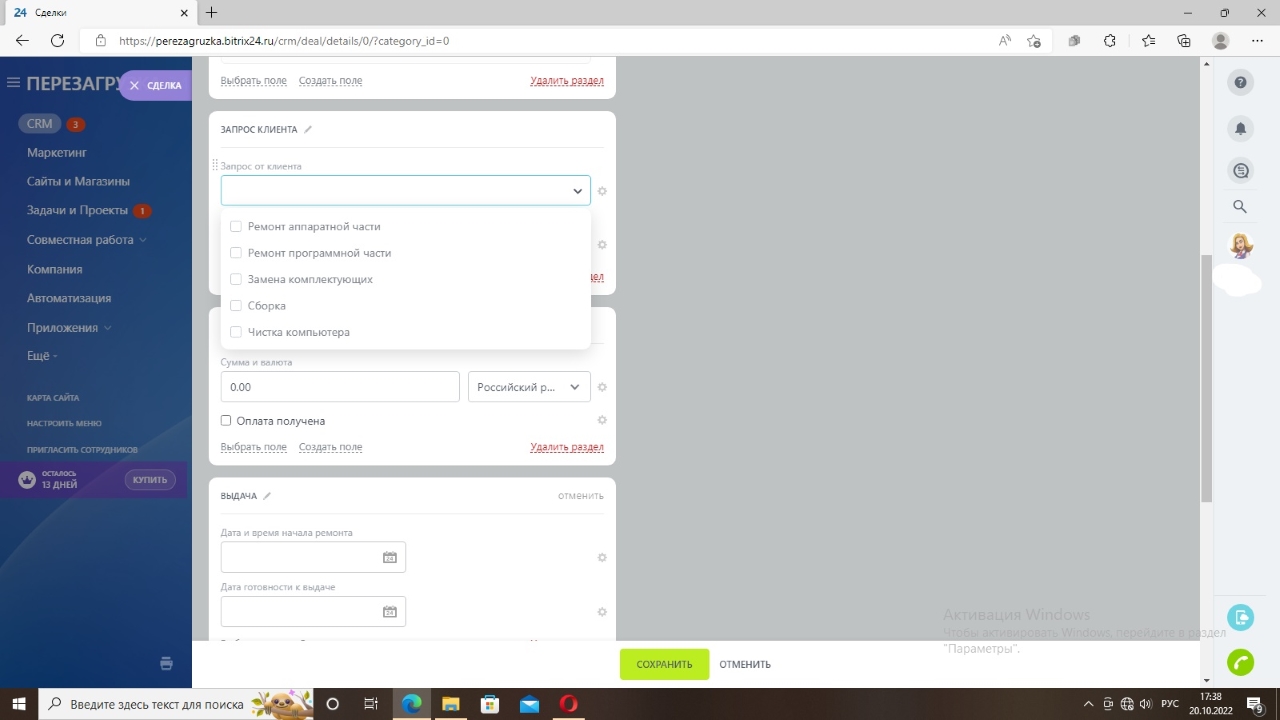The height and width of the screenshot is (720, 1280).
Task: Open CRM section in sidebar
Action: pos(40,124)
